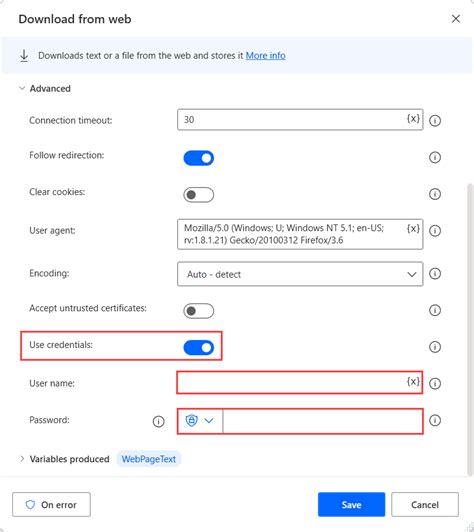
Task: Insert a variable into Connection timeout
Action: coord(413,118)
